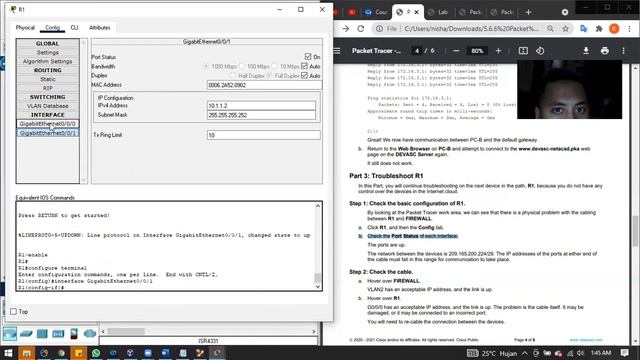Viewport: 640px width, 360px height.
Task: Toggle the Port Status On checkbox
Action: [308, 56]
